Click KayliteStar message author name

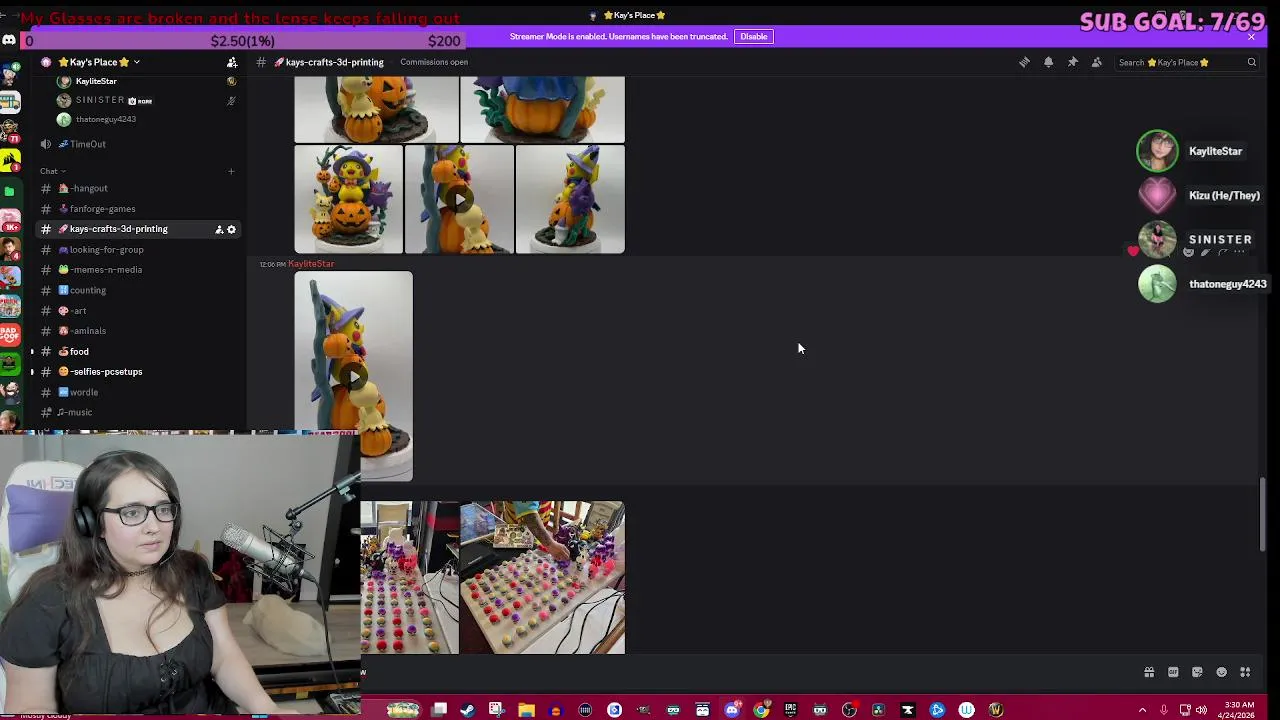click(311, 264)
